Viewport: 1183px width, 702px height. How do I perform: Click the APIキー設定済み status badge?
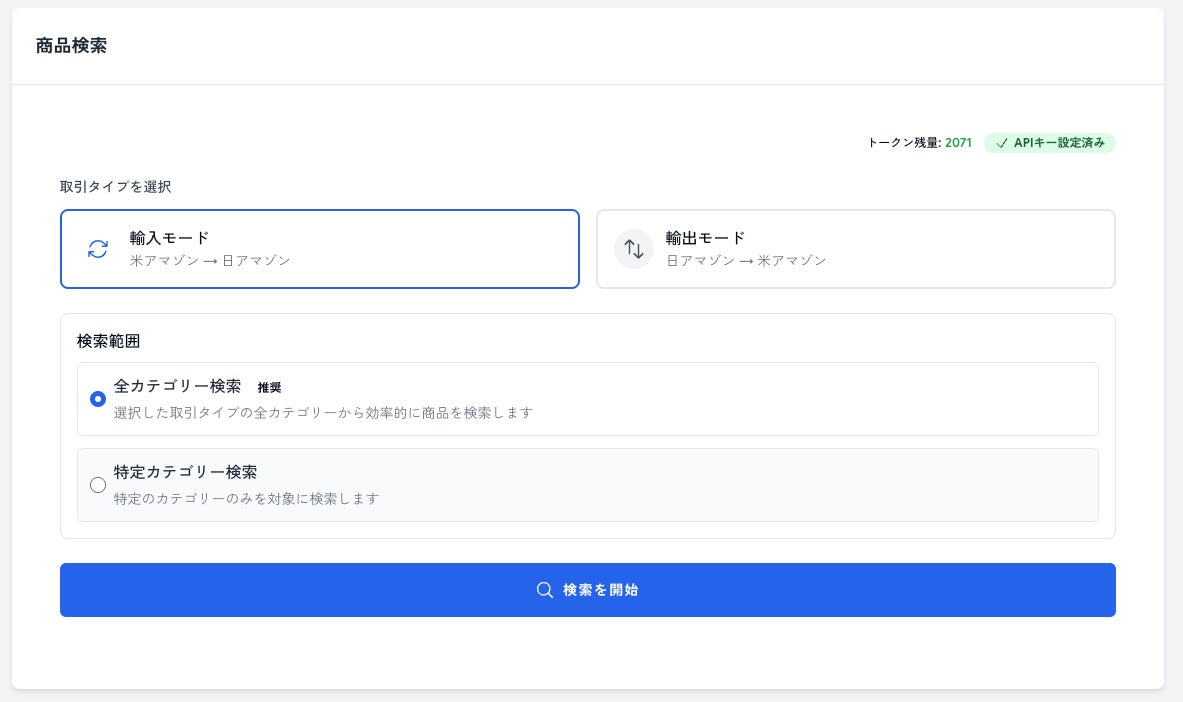[x=1050, y=143]
